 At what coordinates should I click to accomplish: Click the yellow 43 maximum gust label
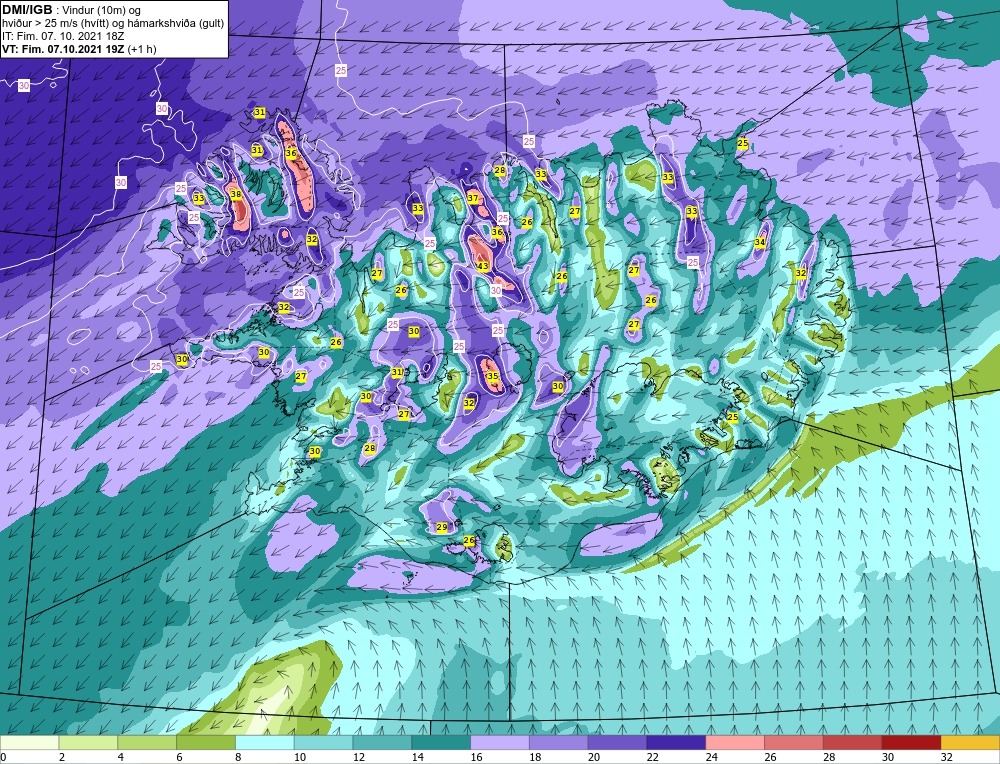(x=483, y=267)
